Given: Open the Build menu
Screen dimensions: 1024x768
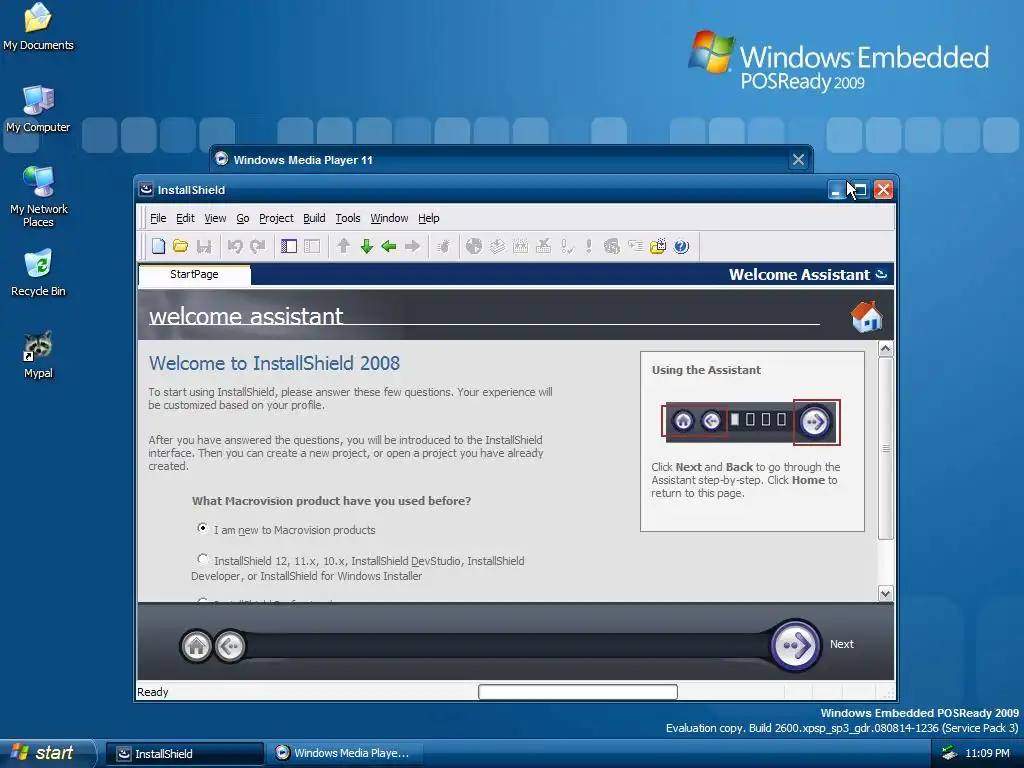Looking at the screenshot, I should (x=314, y=218).
